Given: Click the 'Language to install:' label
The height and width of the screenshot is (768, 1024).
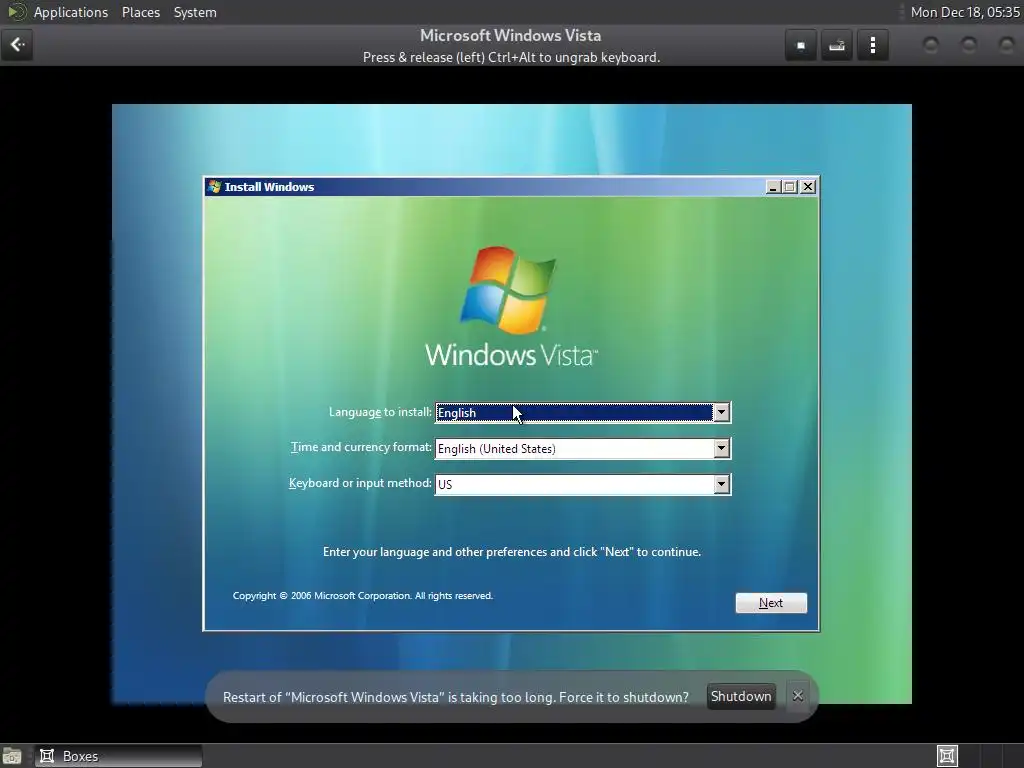Looking at the screenshot, I should [x=380, y=412].
